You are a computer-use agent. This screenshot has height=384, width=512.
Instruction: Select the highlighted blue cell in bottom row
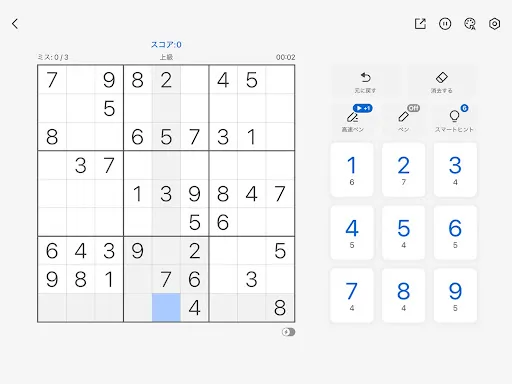(x=166, y=307)
